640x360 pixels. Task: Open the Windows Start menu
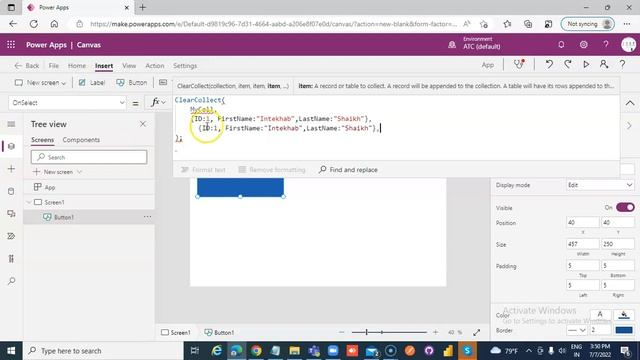[x=11, y=351]
